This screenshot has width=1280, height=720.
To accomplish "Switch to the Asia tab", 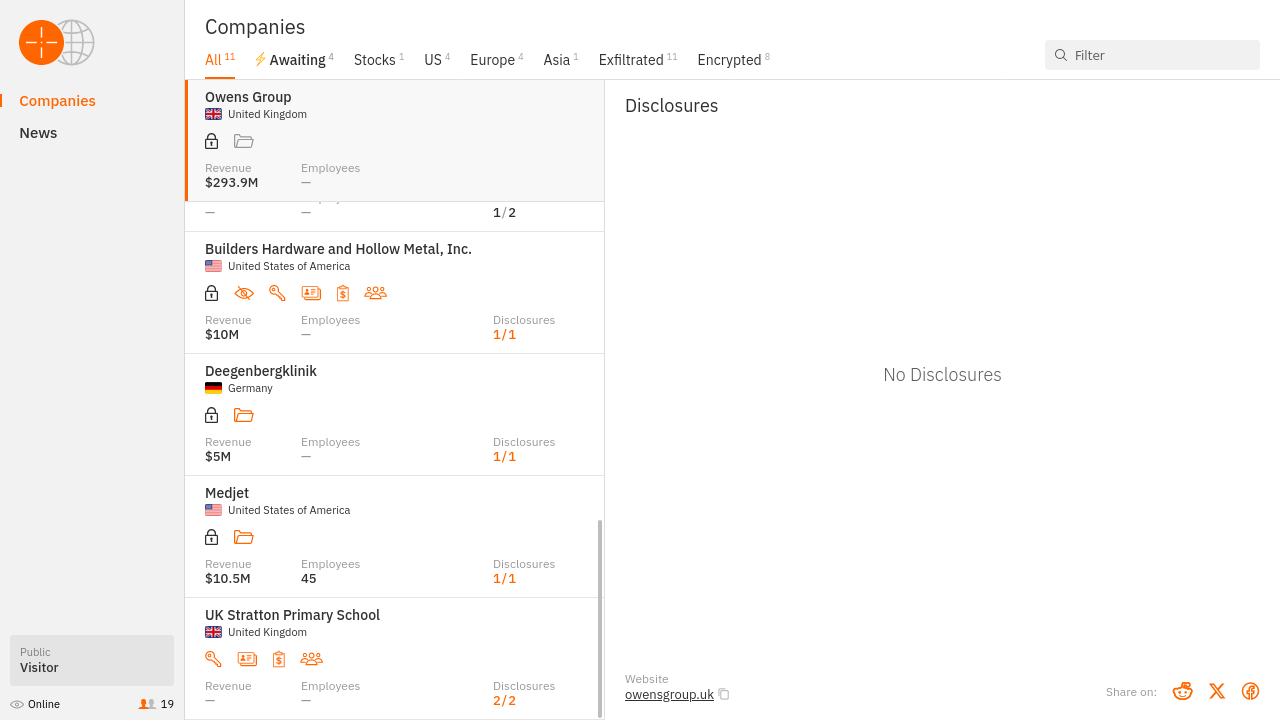I will pos(561,60).
